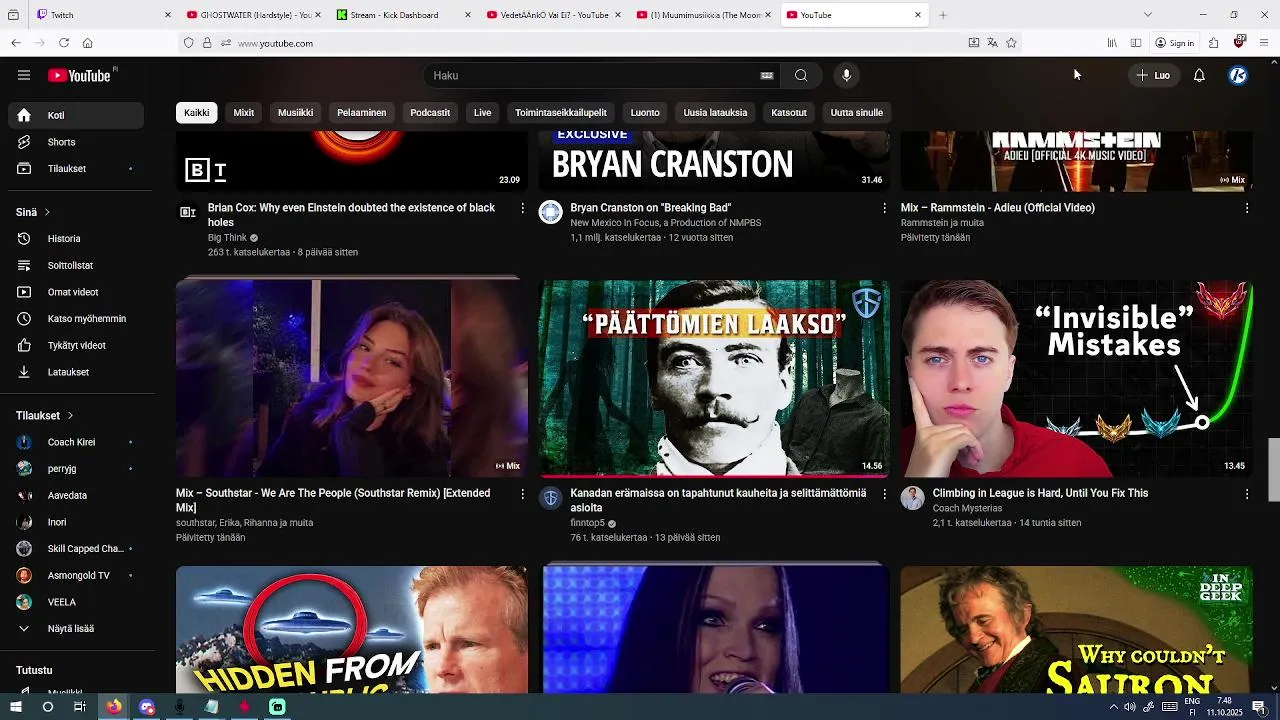
Task: Open Koti in the sidebar
Action: click(x=76, y=115)
